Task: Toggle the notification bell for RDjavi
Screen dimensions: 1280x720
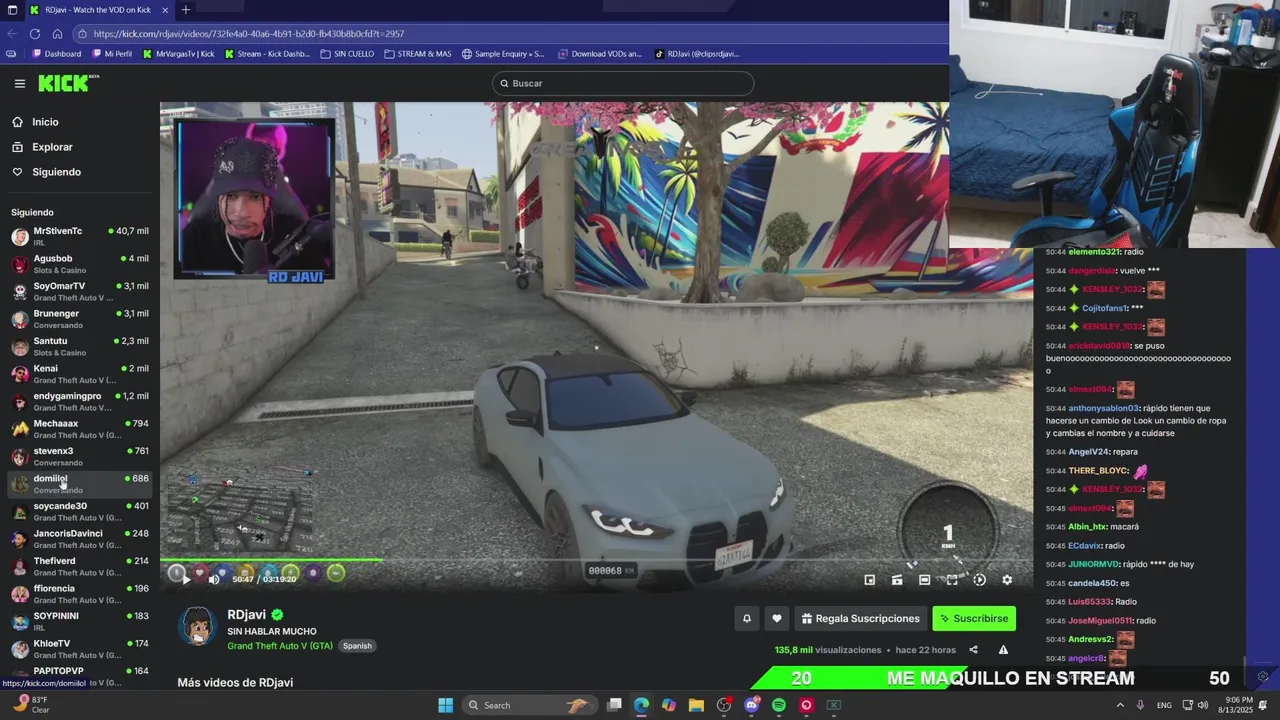Action: coord(746,619)
